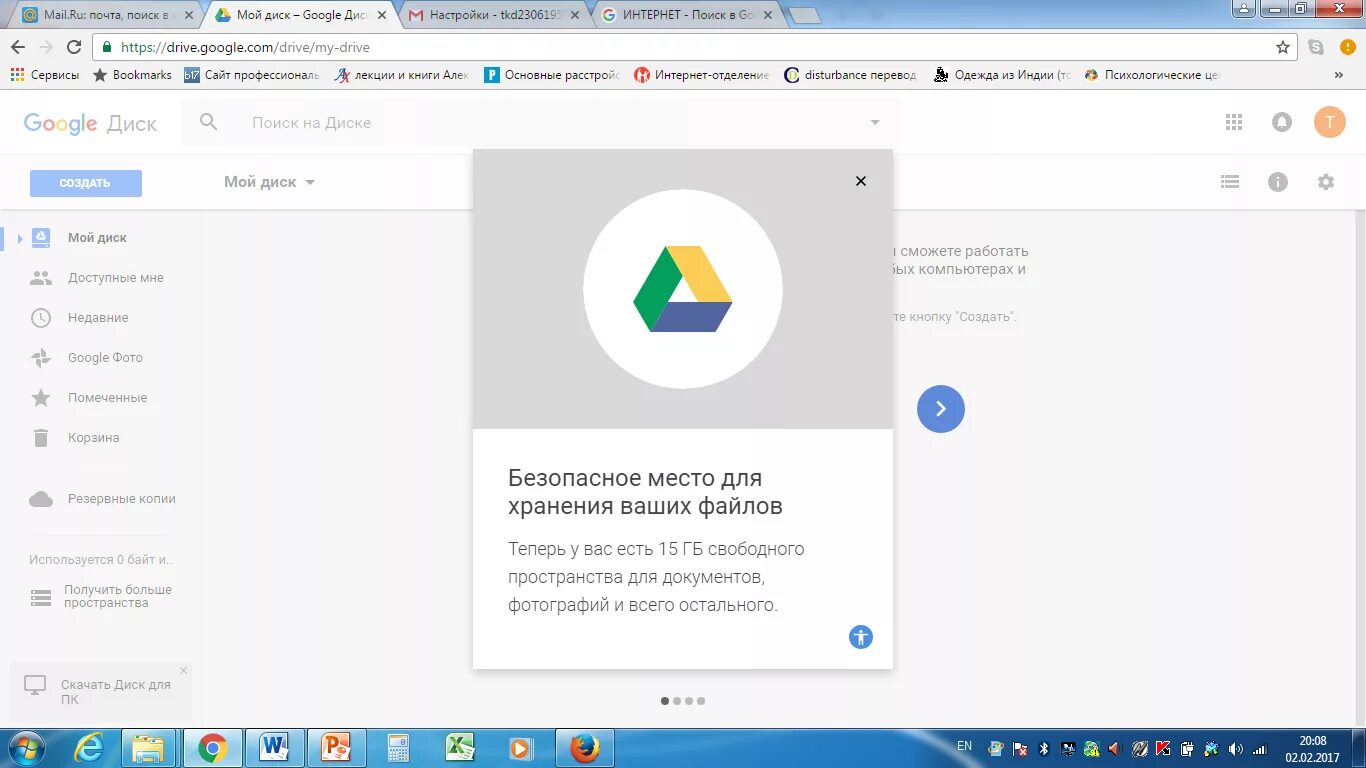The width and height of the screenshot is (1366, 768).
Task: Show the details info panel
Action: [1278, 181]
